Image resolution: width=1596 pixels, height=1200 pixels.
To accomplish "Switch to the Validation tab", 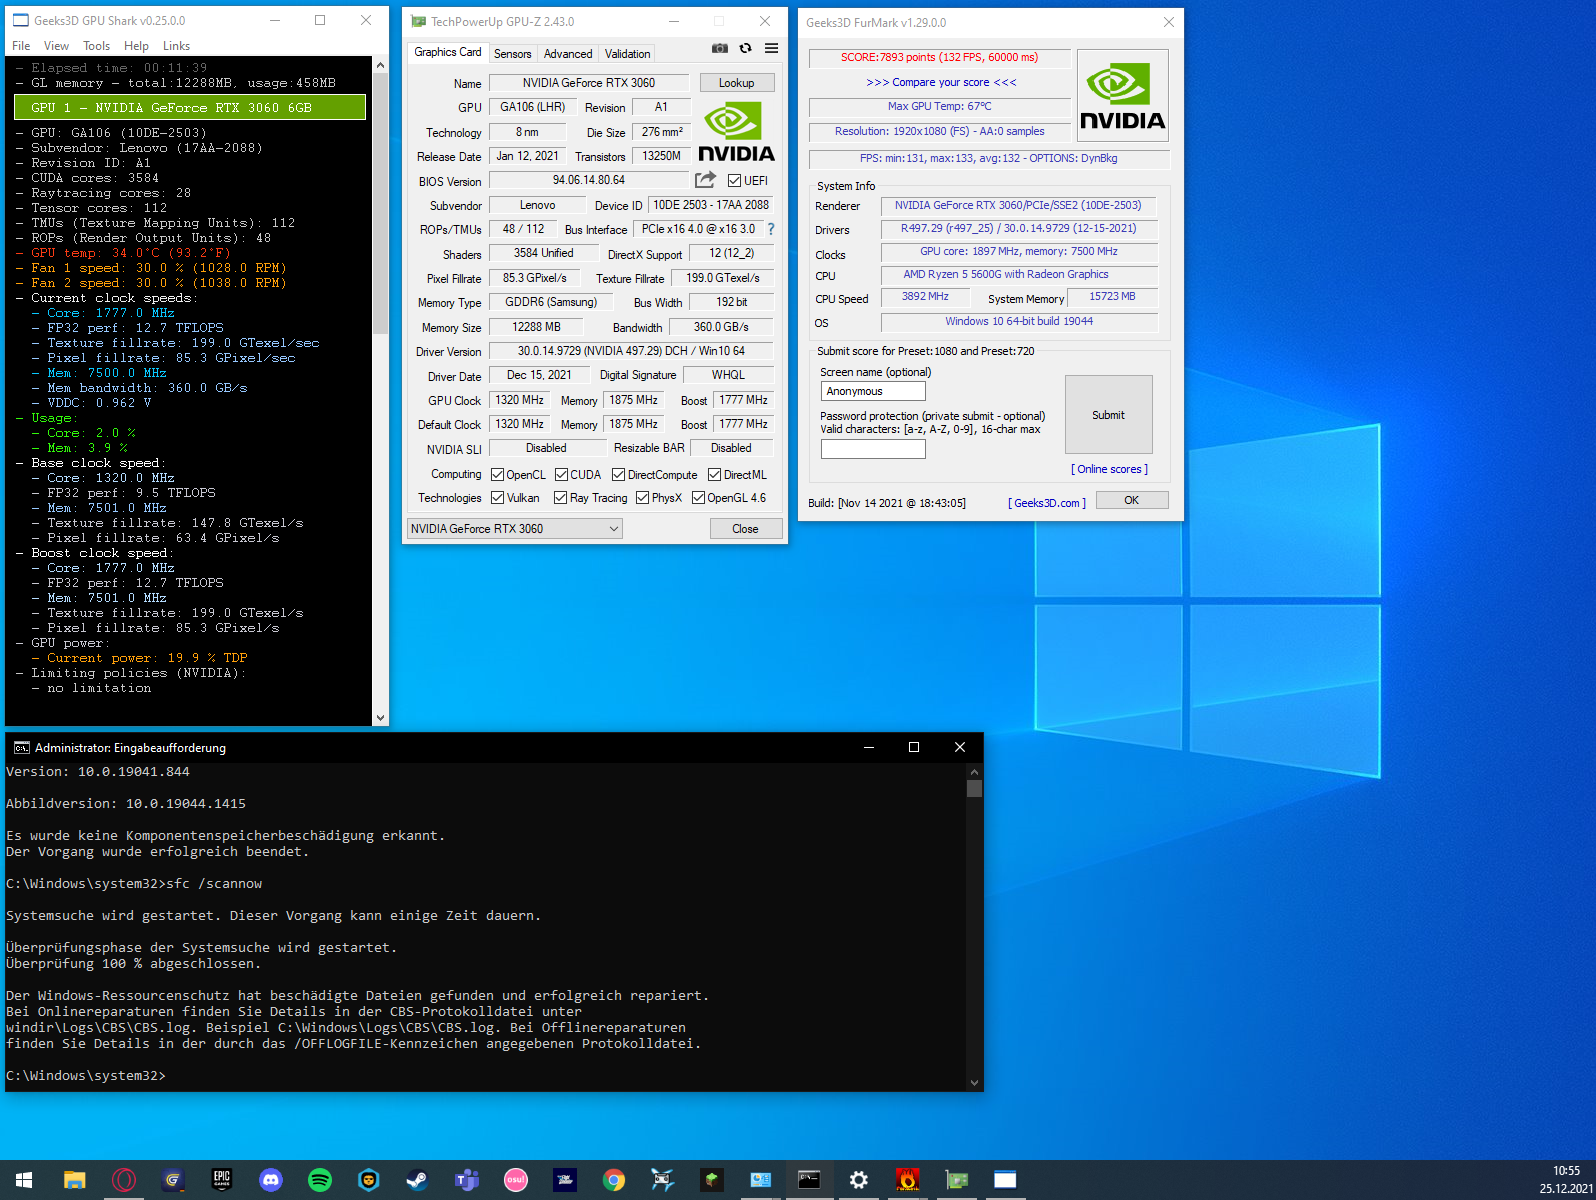I will pos(627,54).
